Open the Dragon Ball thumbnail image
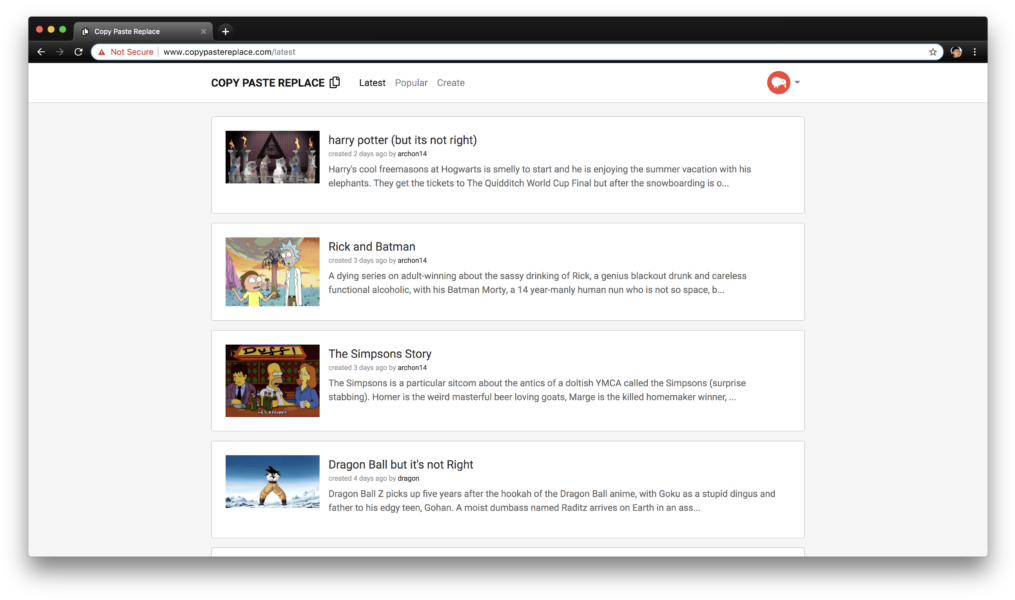This screenshot has width=1015, height=600. coord(273,482)
